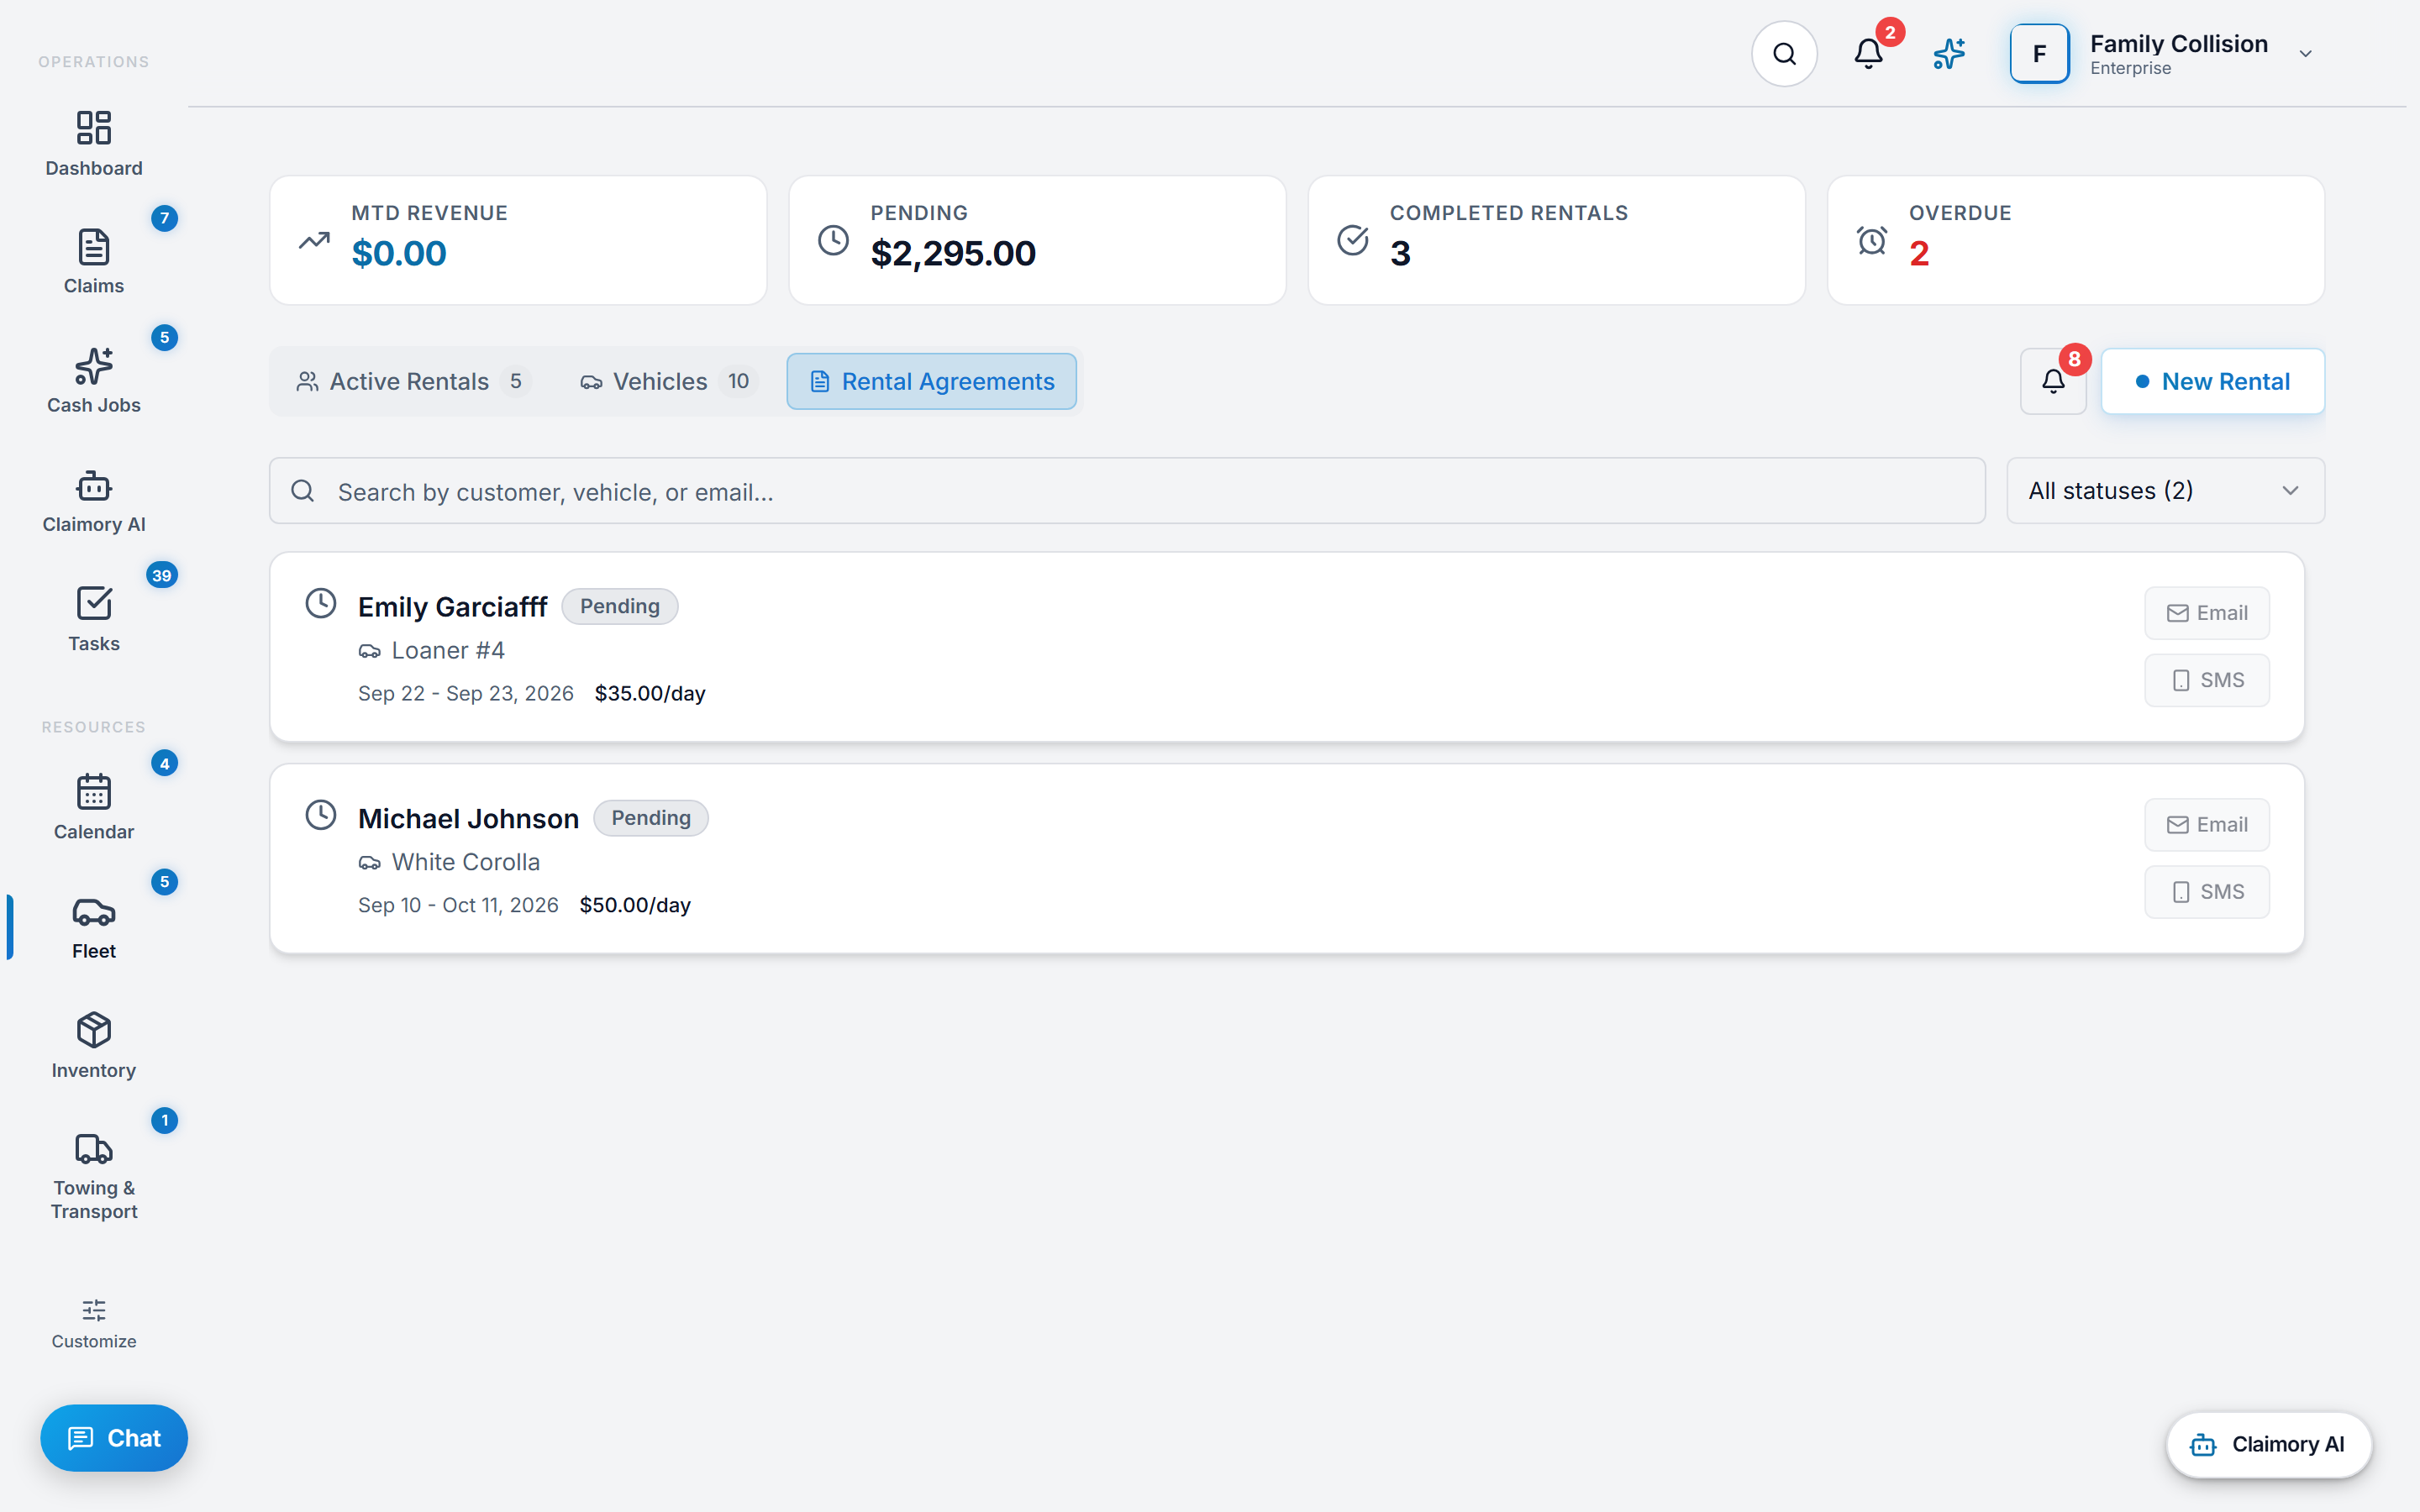Click the Sep 10 - Oct 11, 2026 date

458,905
